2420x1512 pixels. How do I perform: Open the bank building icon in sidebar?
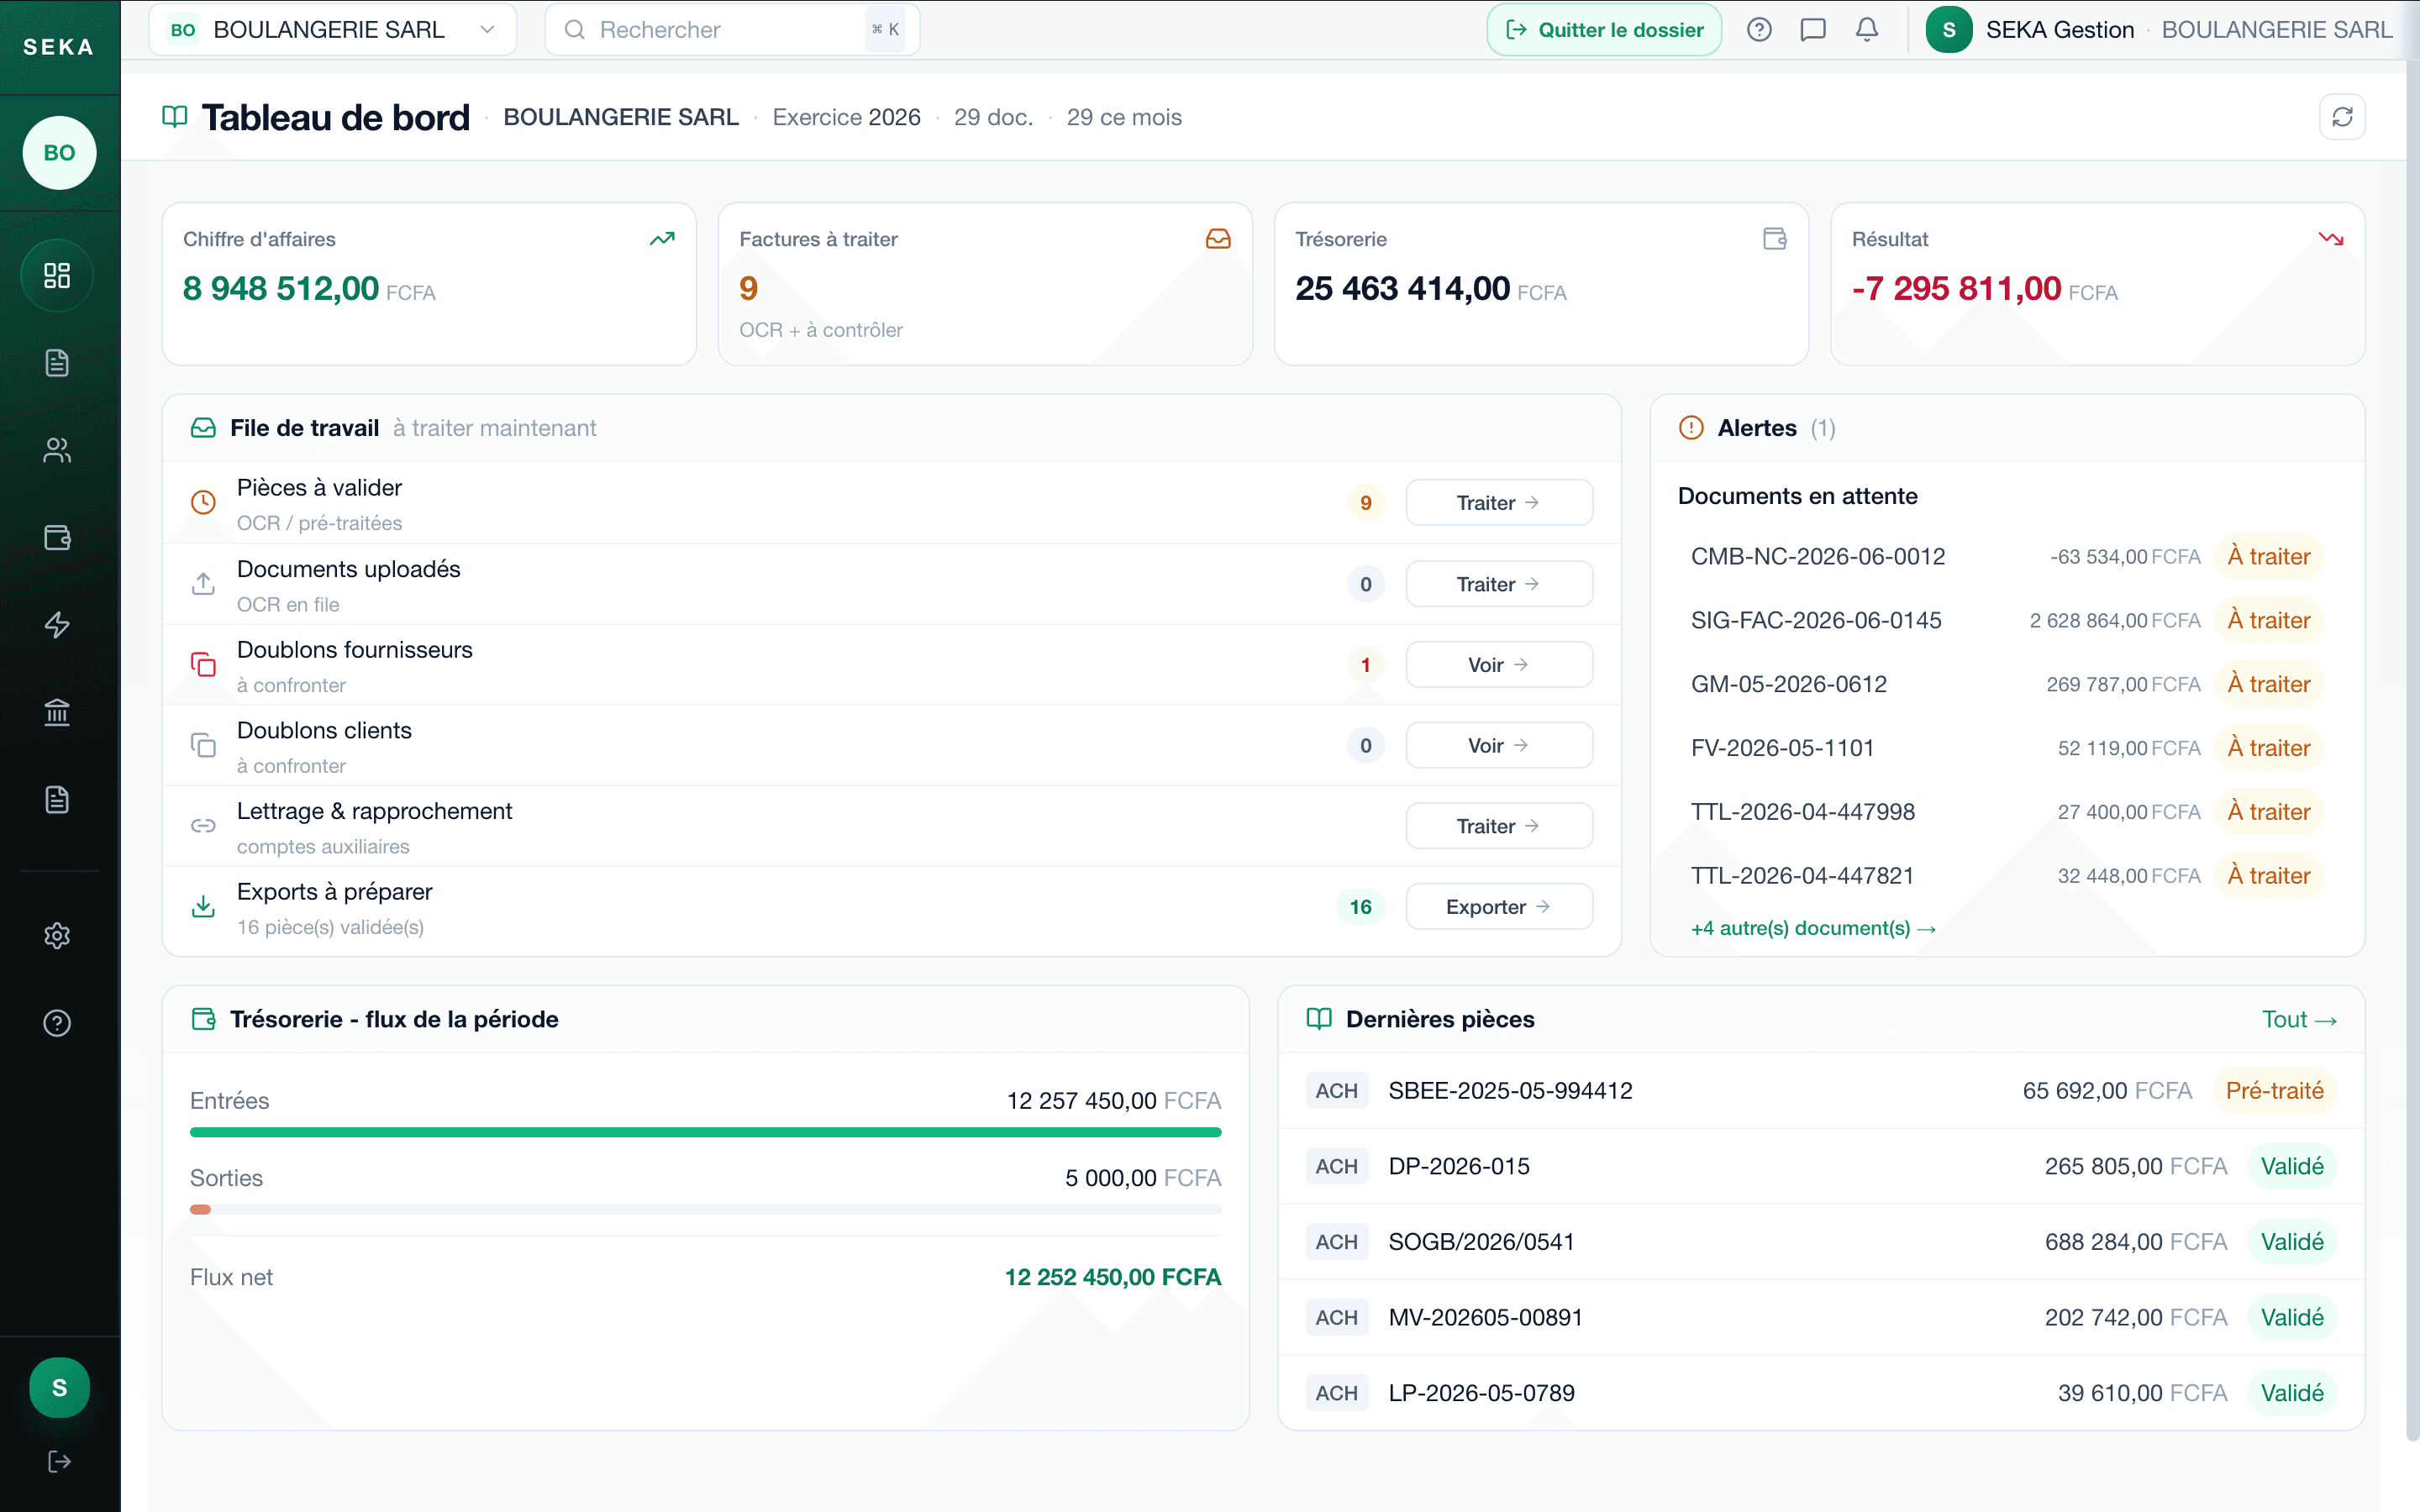57,712
